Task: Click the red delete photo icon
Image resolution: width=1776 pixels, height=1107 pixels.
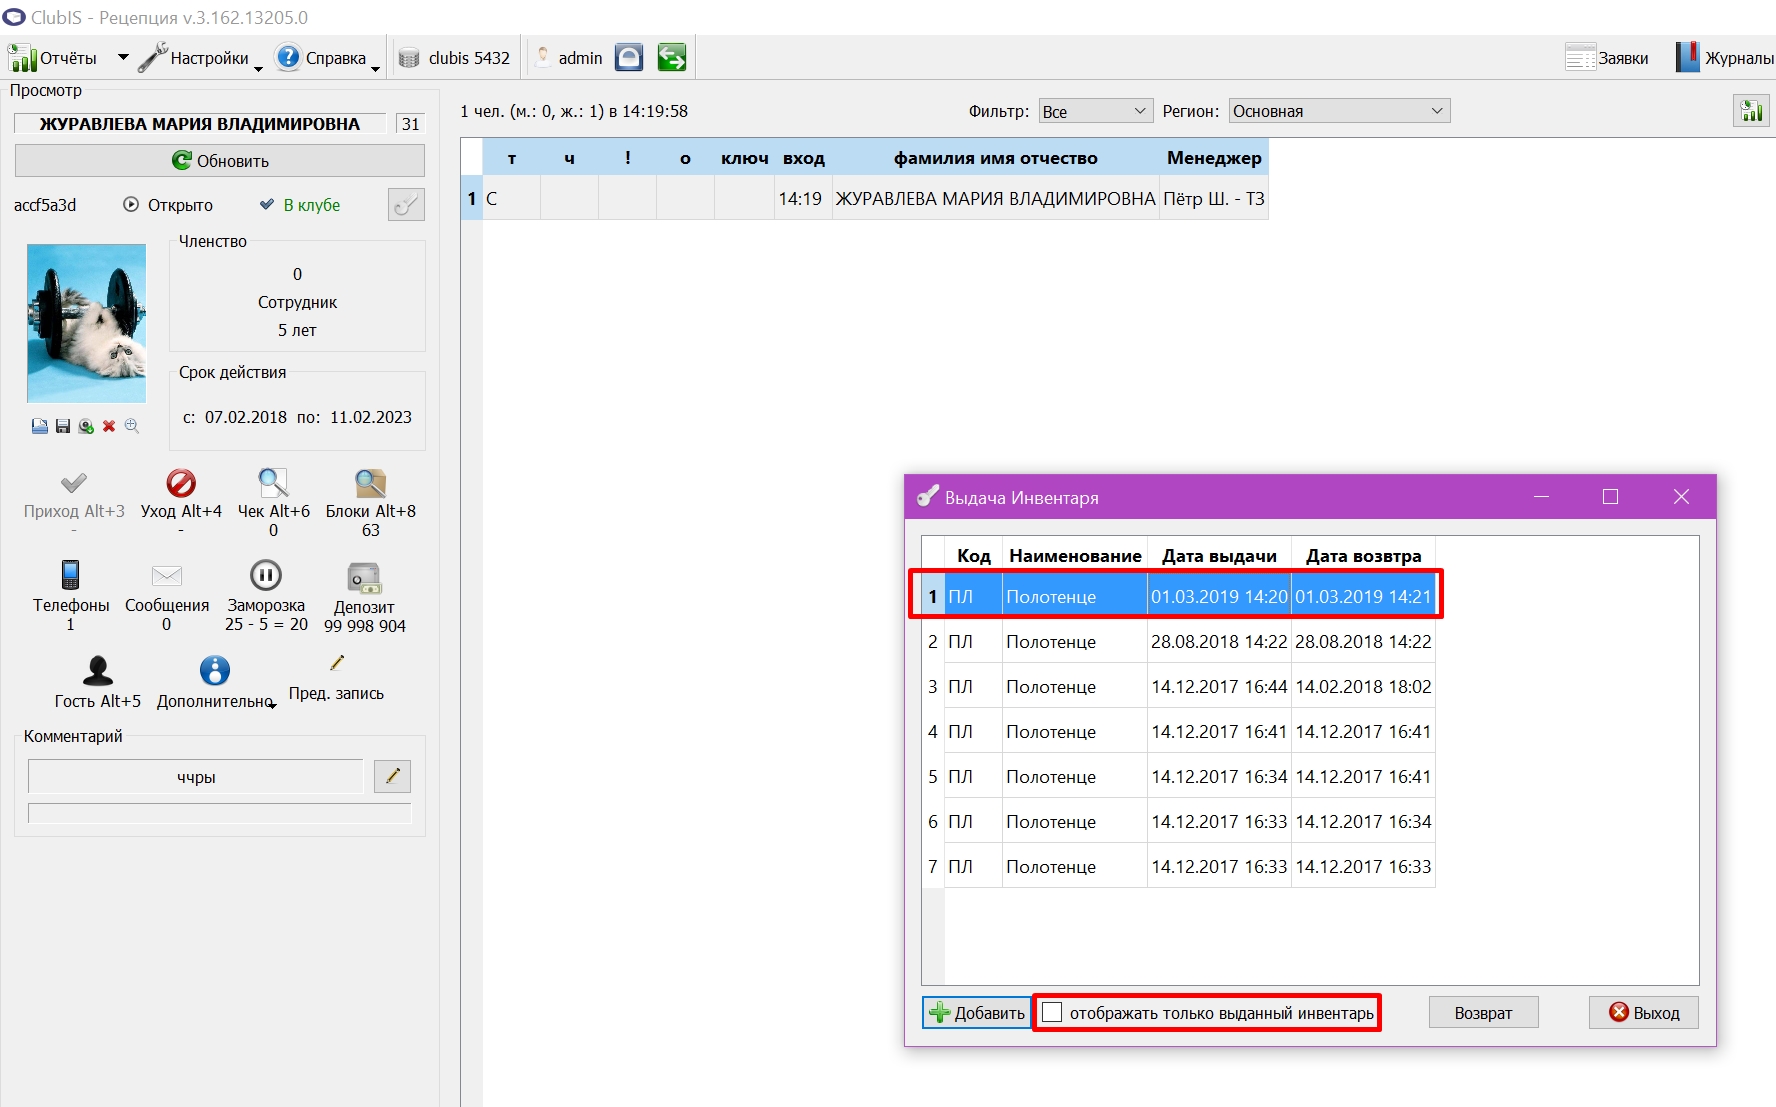Action: pyautogui.click(x=109, y=426)
